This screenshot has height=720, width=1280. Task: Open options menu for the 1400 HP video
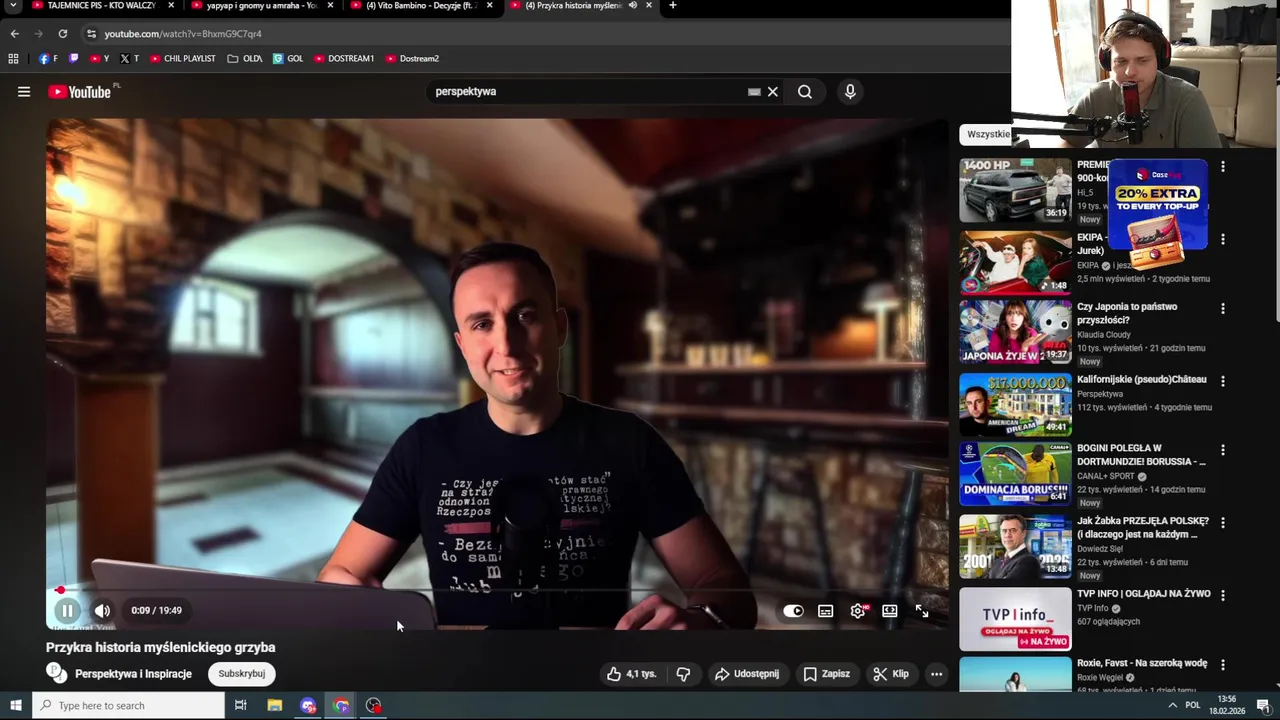click(1222, 167)
